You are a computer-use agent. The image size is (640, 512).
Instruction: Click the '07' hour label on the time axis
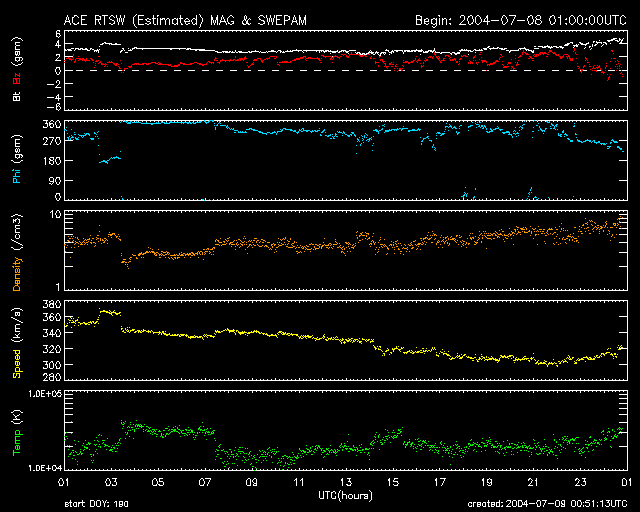(205, 483)
